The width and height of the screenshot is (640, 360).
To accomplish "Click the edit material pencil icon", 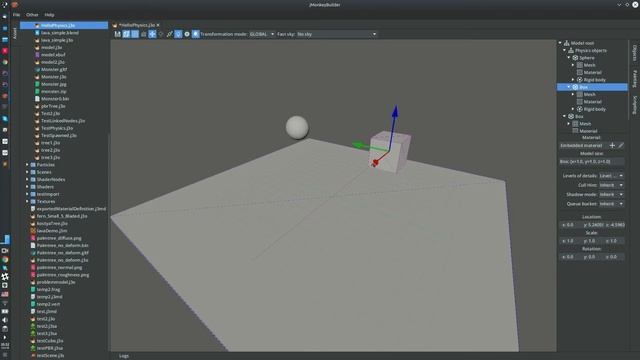I will click(x=621, y=145).
